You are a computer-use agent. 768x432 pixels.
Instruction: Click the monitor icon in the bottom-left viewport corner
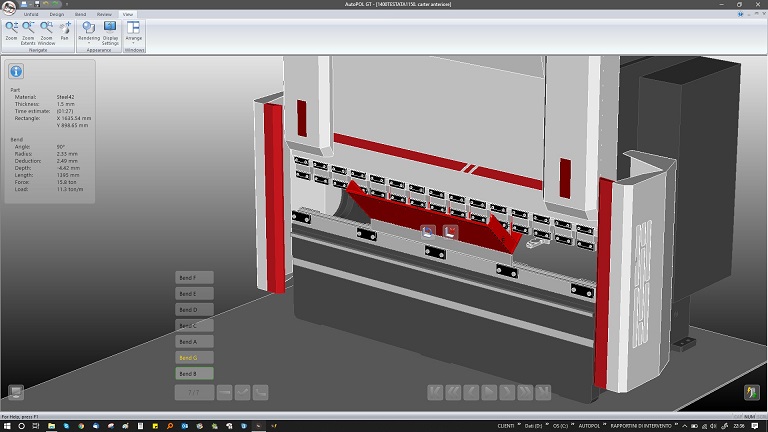16,392
